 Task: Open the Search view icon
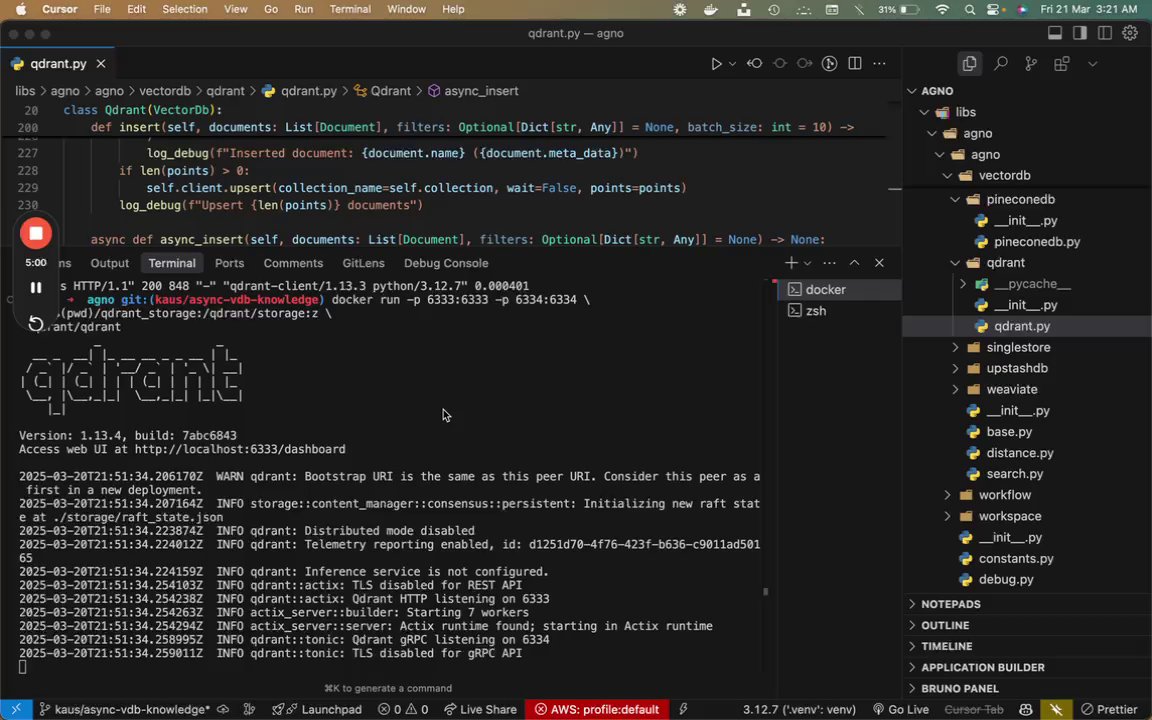[x=1001, y=64]
